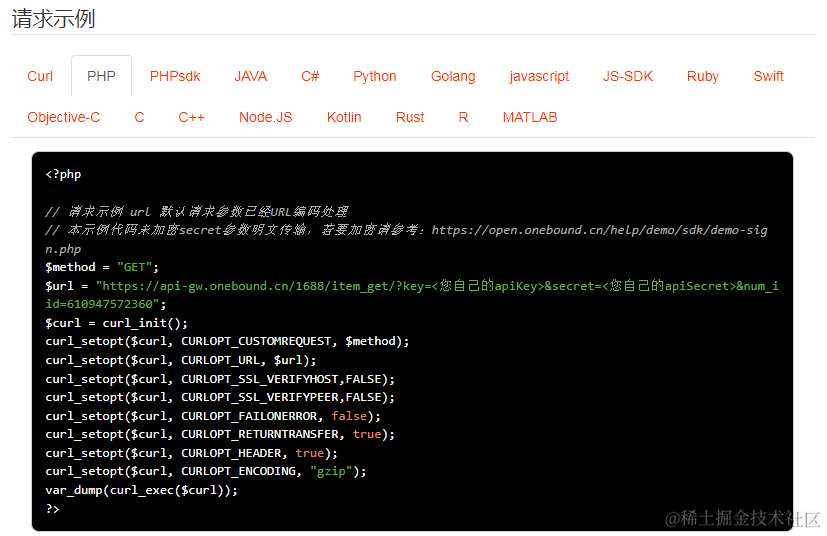Select the PHP tab
This screenshot has height=536, width=827.
coord(101,76)
